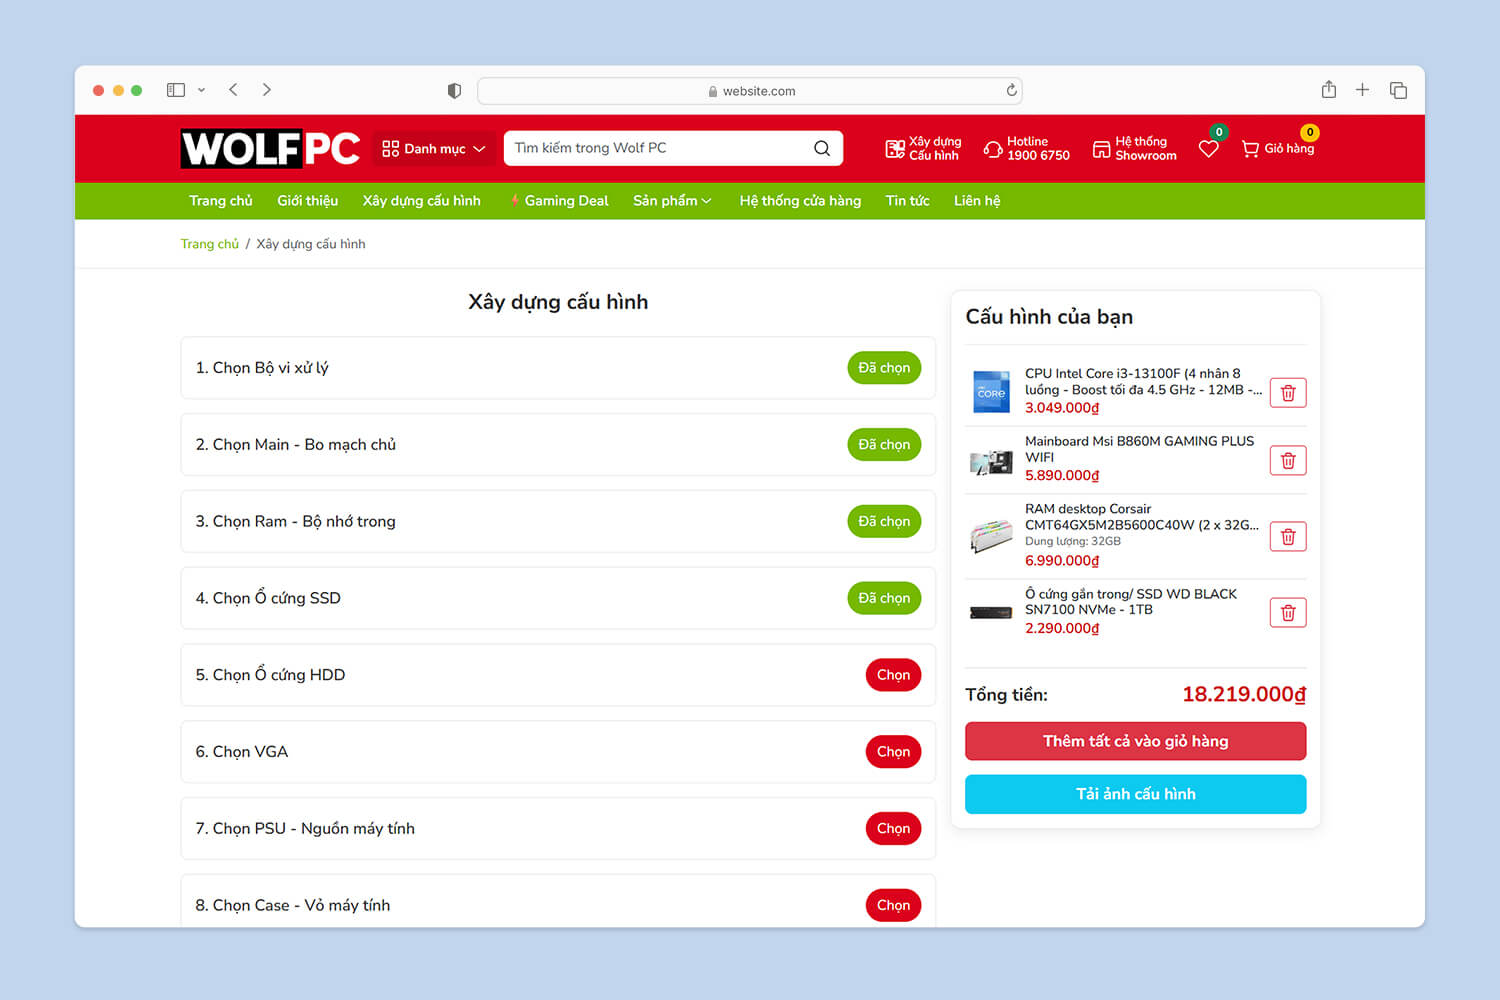1500x1000 pixels.
Task: Open the wishlist heart icon
Action: tap(1209, 149)
